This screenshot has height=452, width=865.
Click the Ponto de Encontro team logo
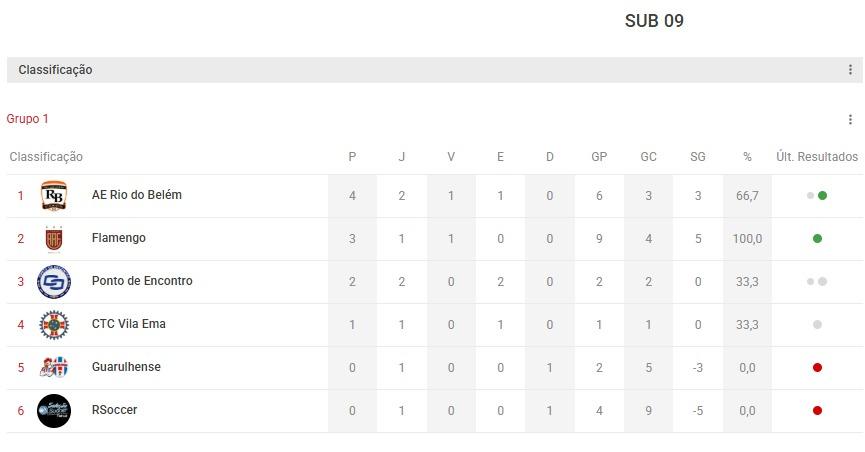[54, 282]
